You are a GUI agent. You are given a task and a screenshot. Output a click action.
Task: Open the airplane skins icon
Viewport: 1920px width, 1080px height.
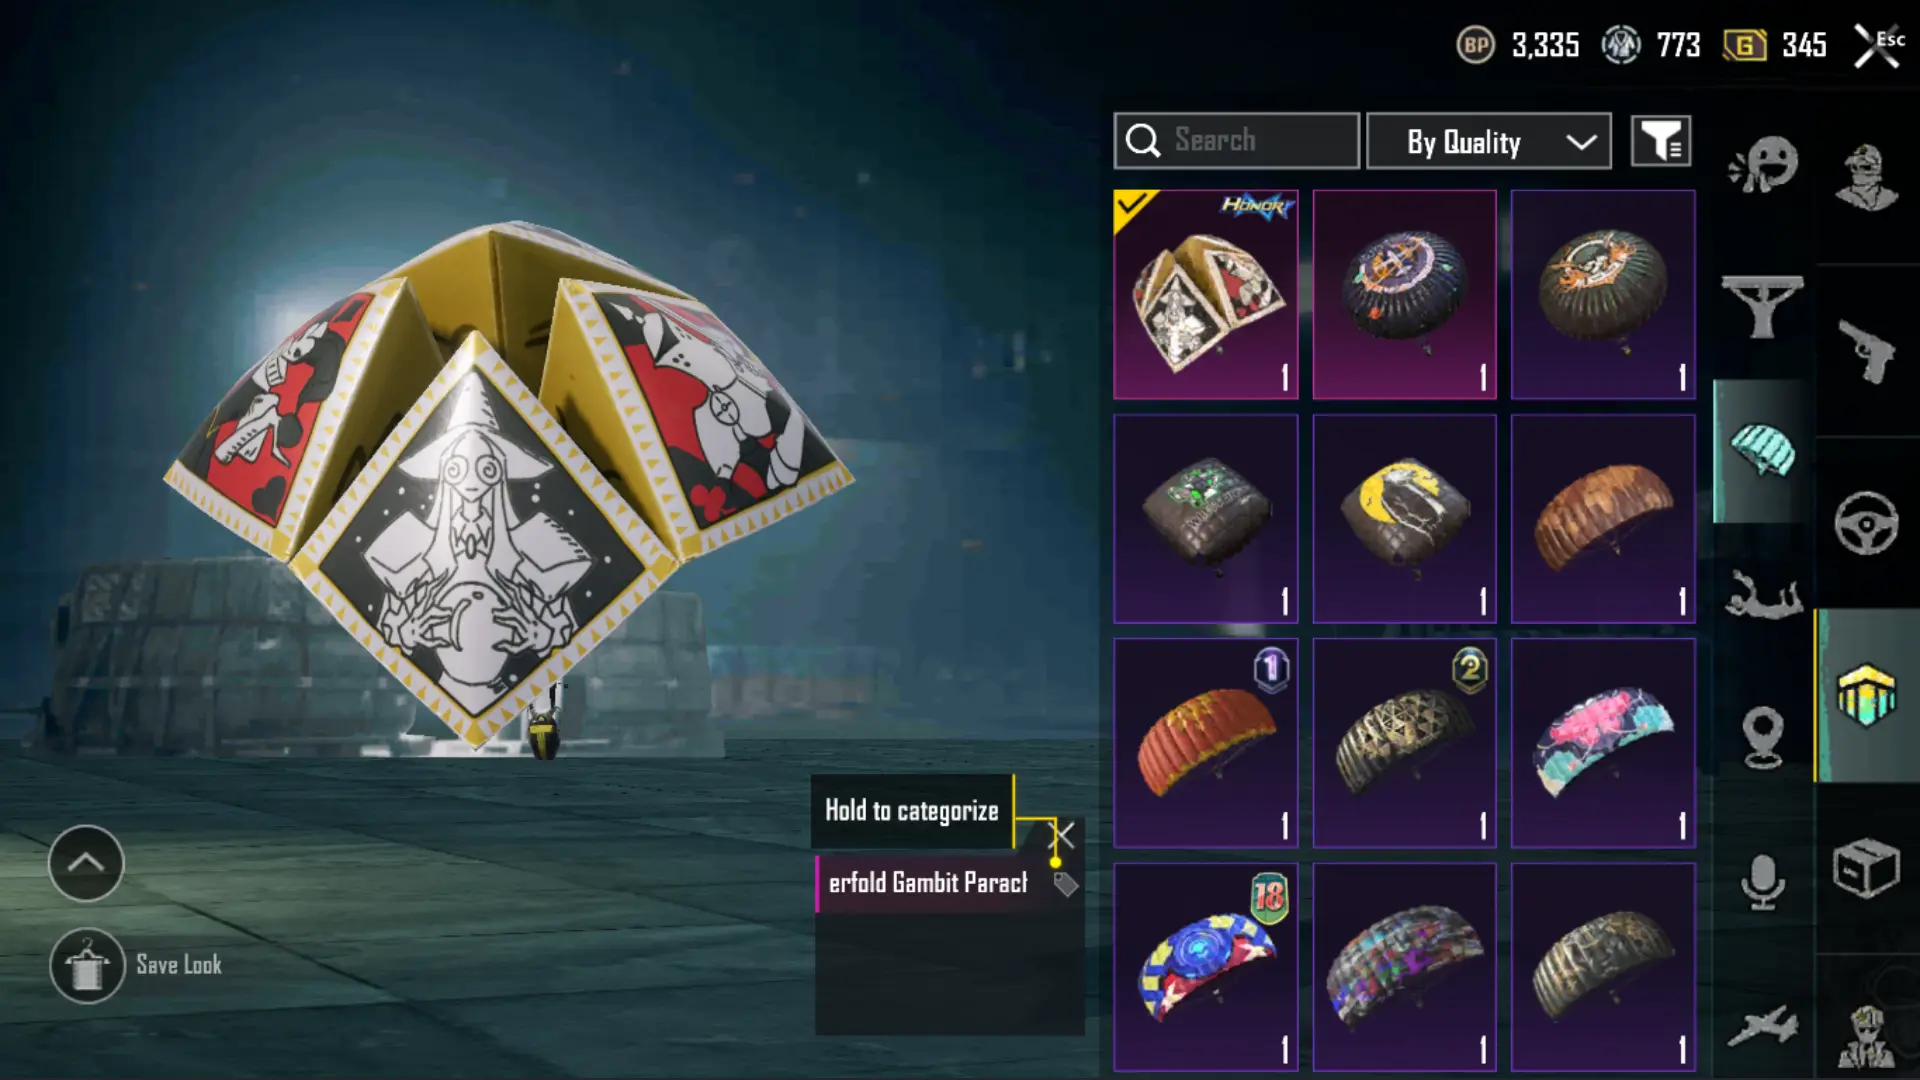click(x=1762, y=1026)
